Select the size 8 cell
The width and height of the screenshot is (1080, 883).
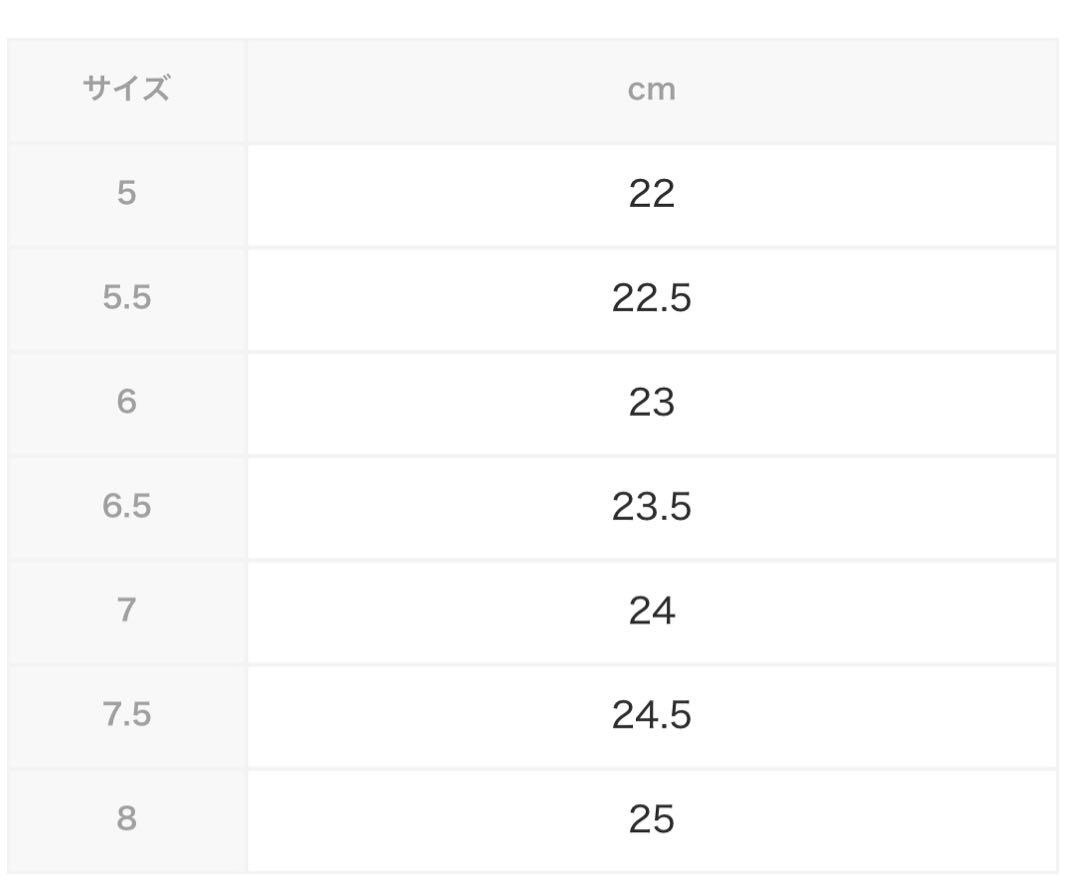pyautogui.click(x=127, y=821)
